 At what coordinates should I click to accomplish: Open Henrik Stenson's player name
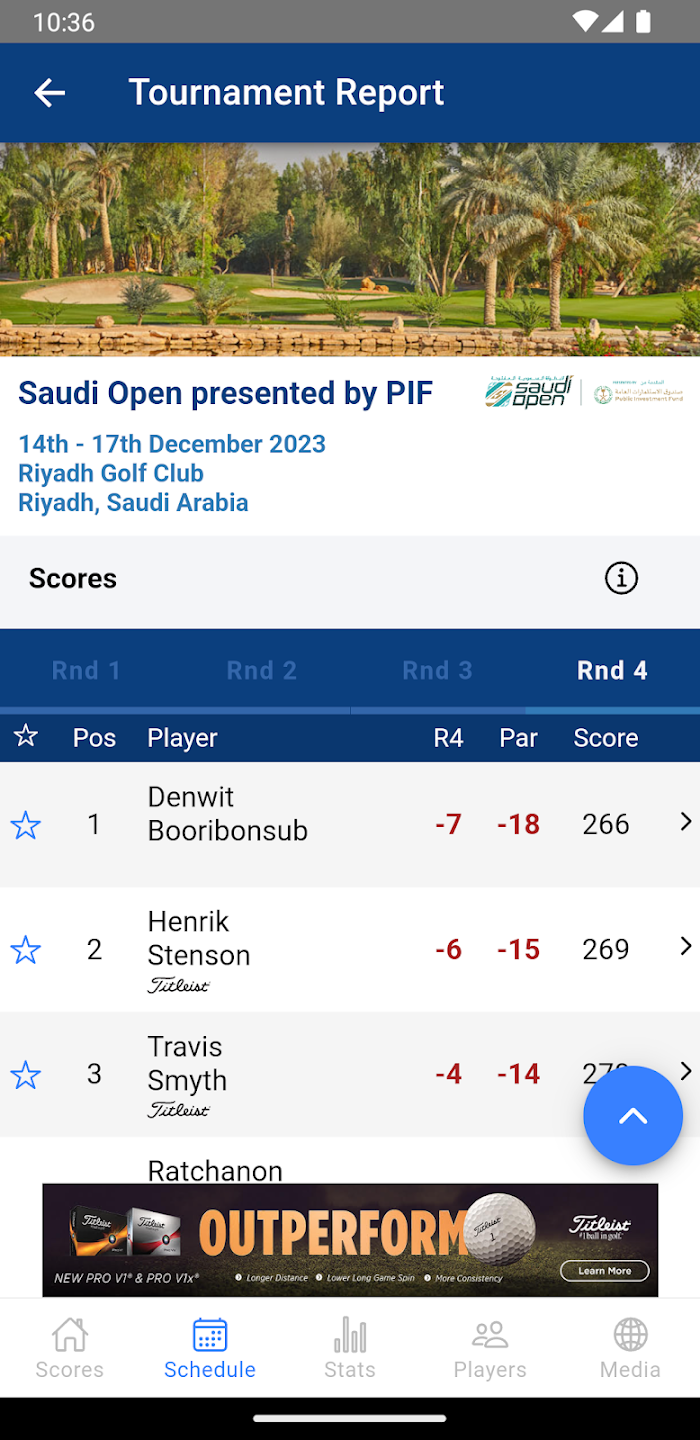coord(199,938)
